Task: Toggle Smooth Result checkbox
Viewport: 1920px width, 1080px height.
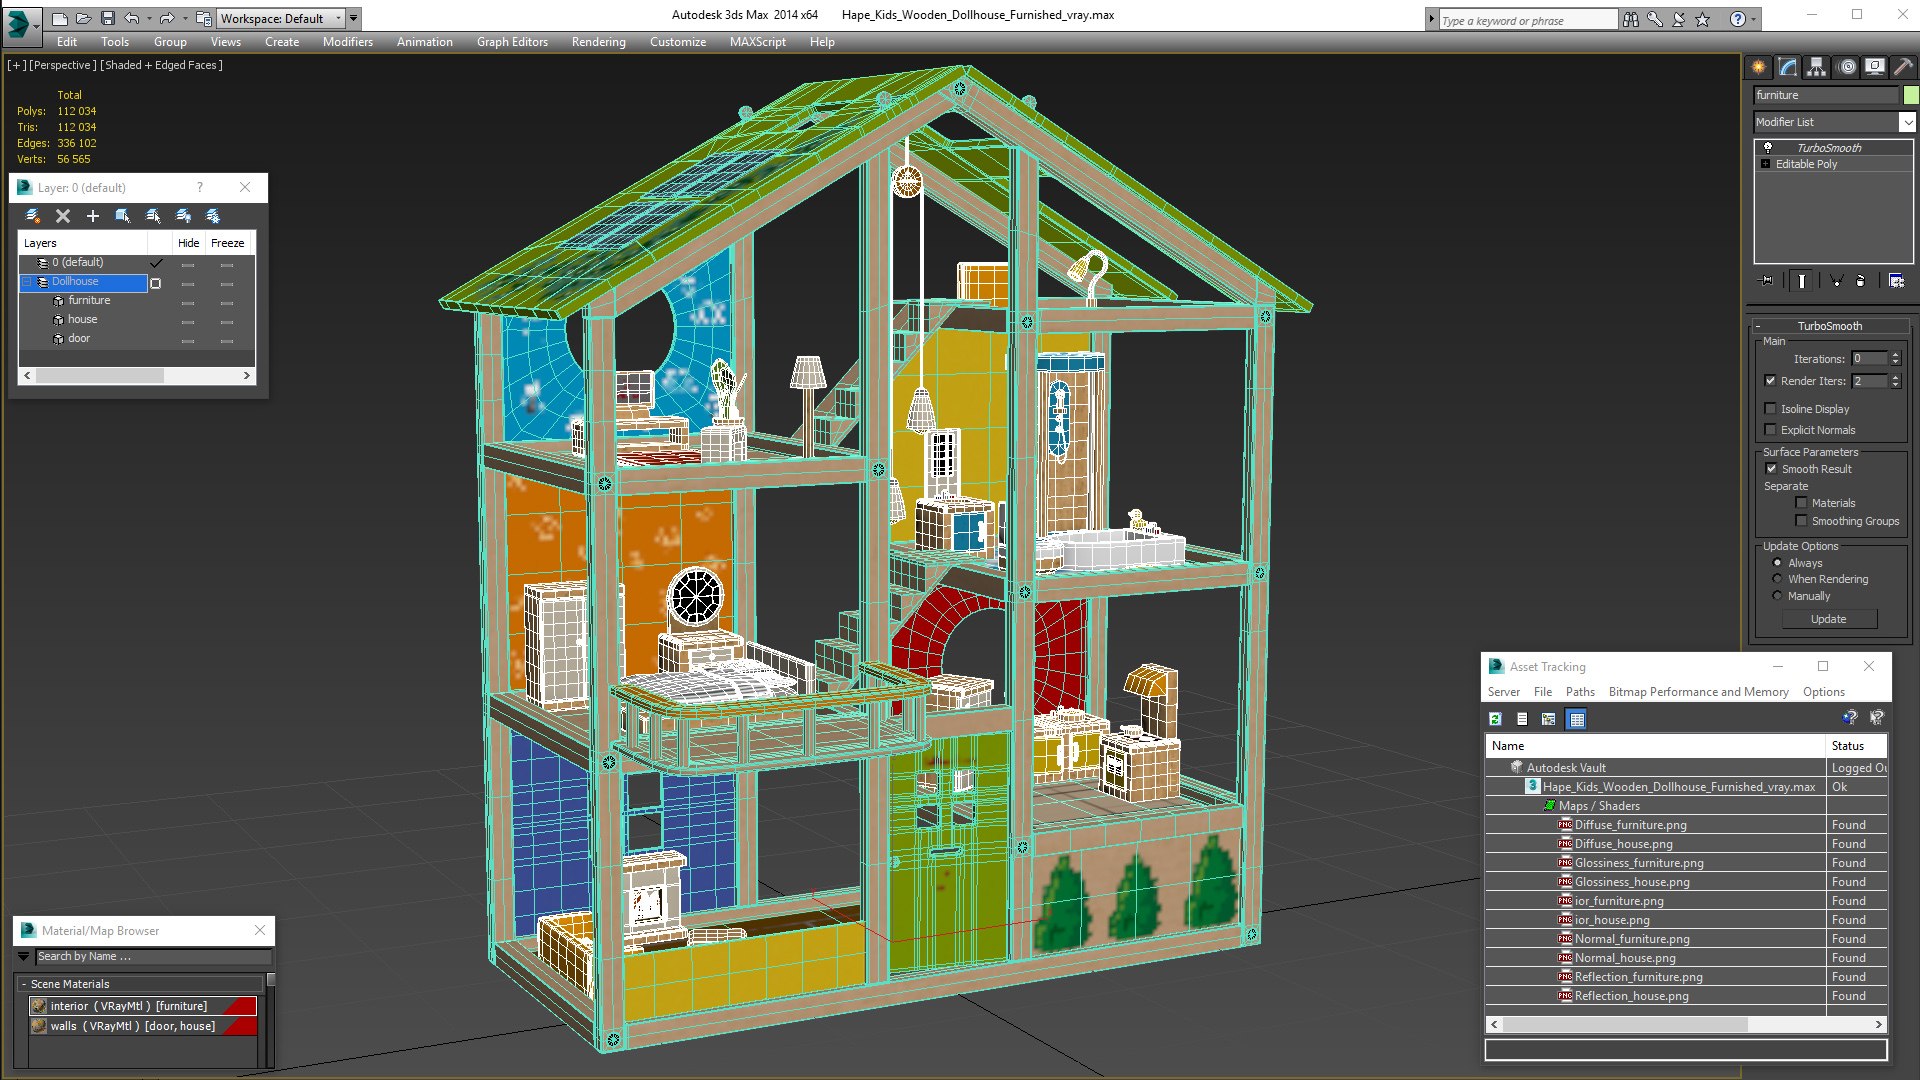Action: (1772, 469)
